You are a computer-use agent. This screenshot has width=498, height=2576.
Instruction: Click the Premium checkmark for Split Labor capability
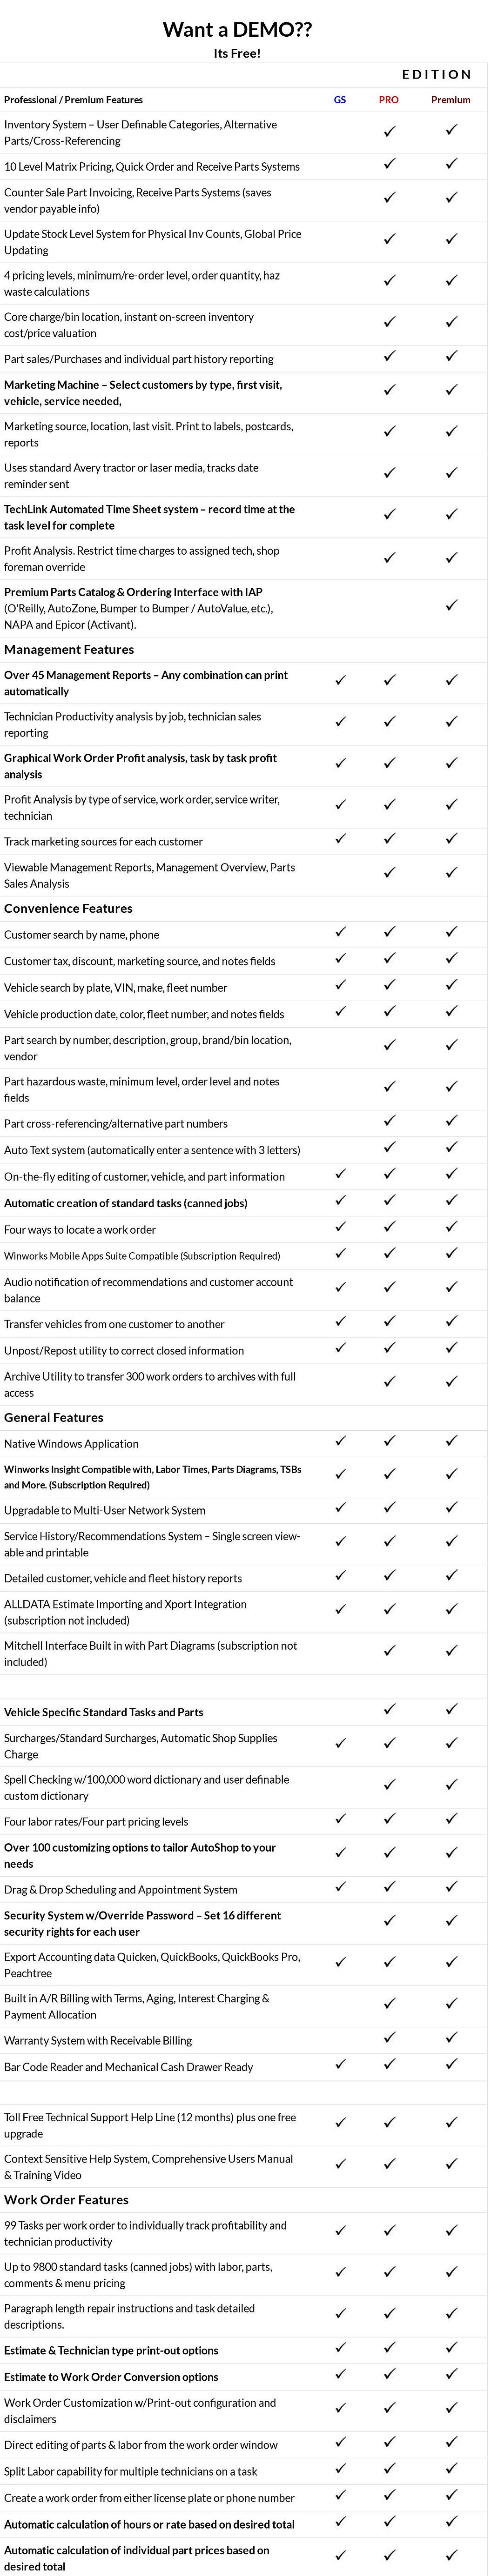click(451, 2468)
